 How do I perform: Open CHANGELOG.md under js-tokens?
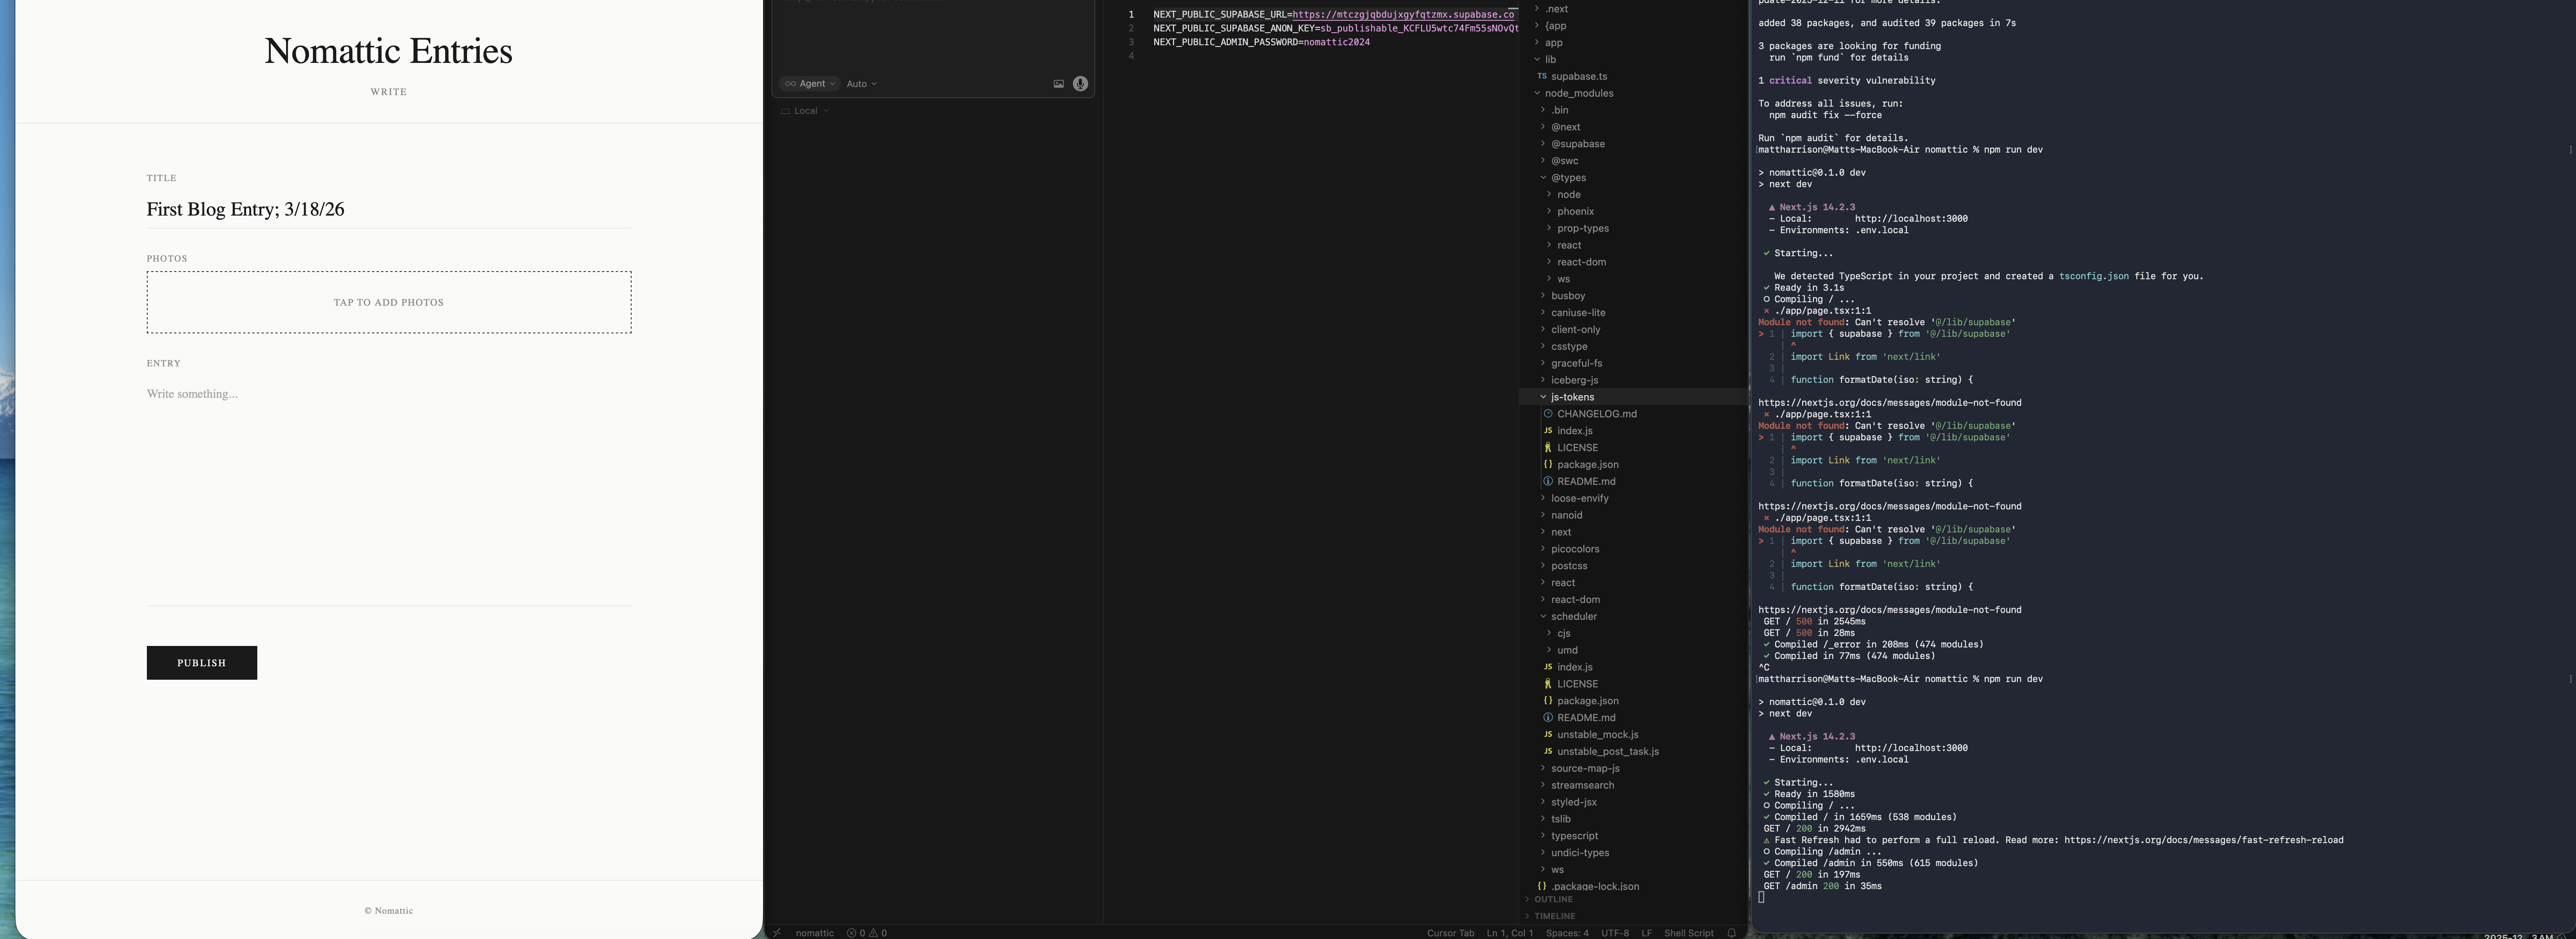1596,414
